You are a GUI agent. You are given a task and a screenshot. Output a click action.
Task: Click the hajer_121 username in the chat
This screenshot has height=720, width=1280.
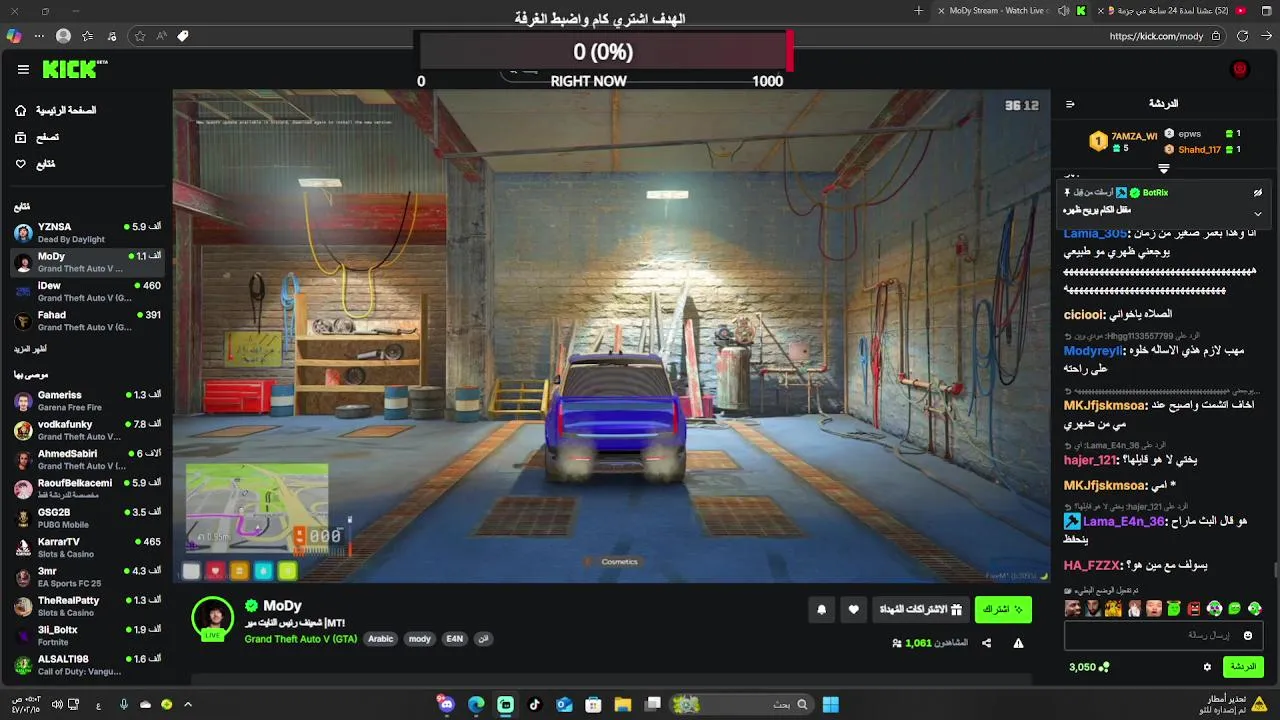click(1089, 460)
